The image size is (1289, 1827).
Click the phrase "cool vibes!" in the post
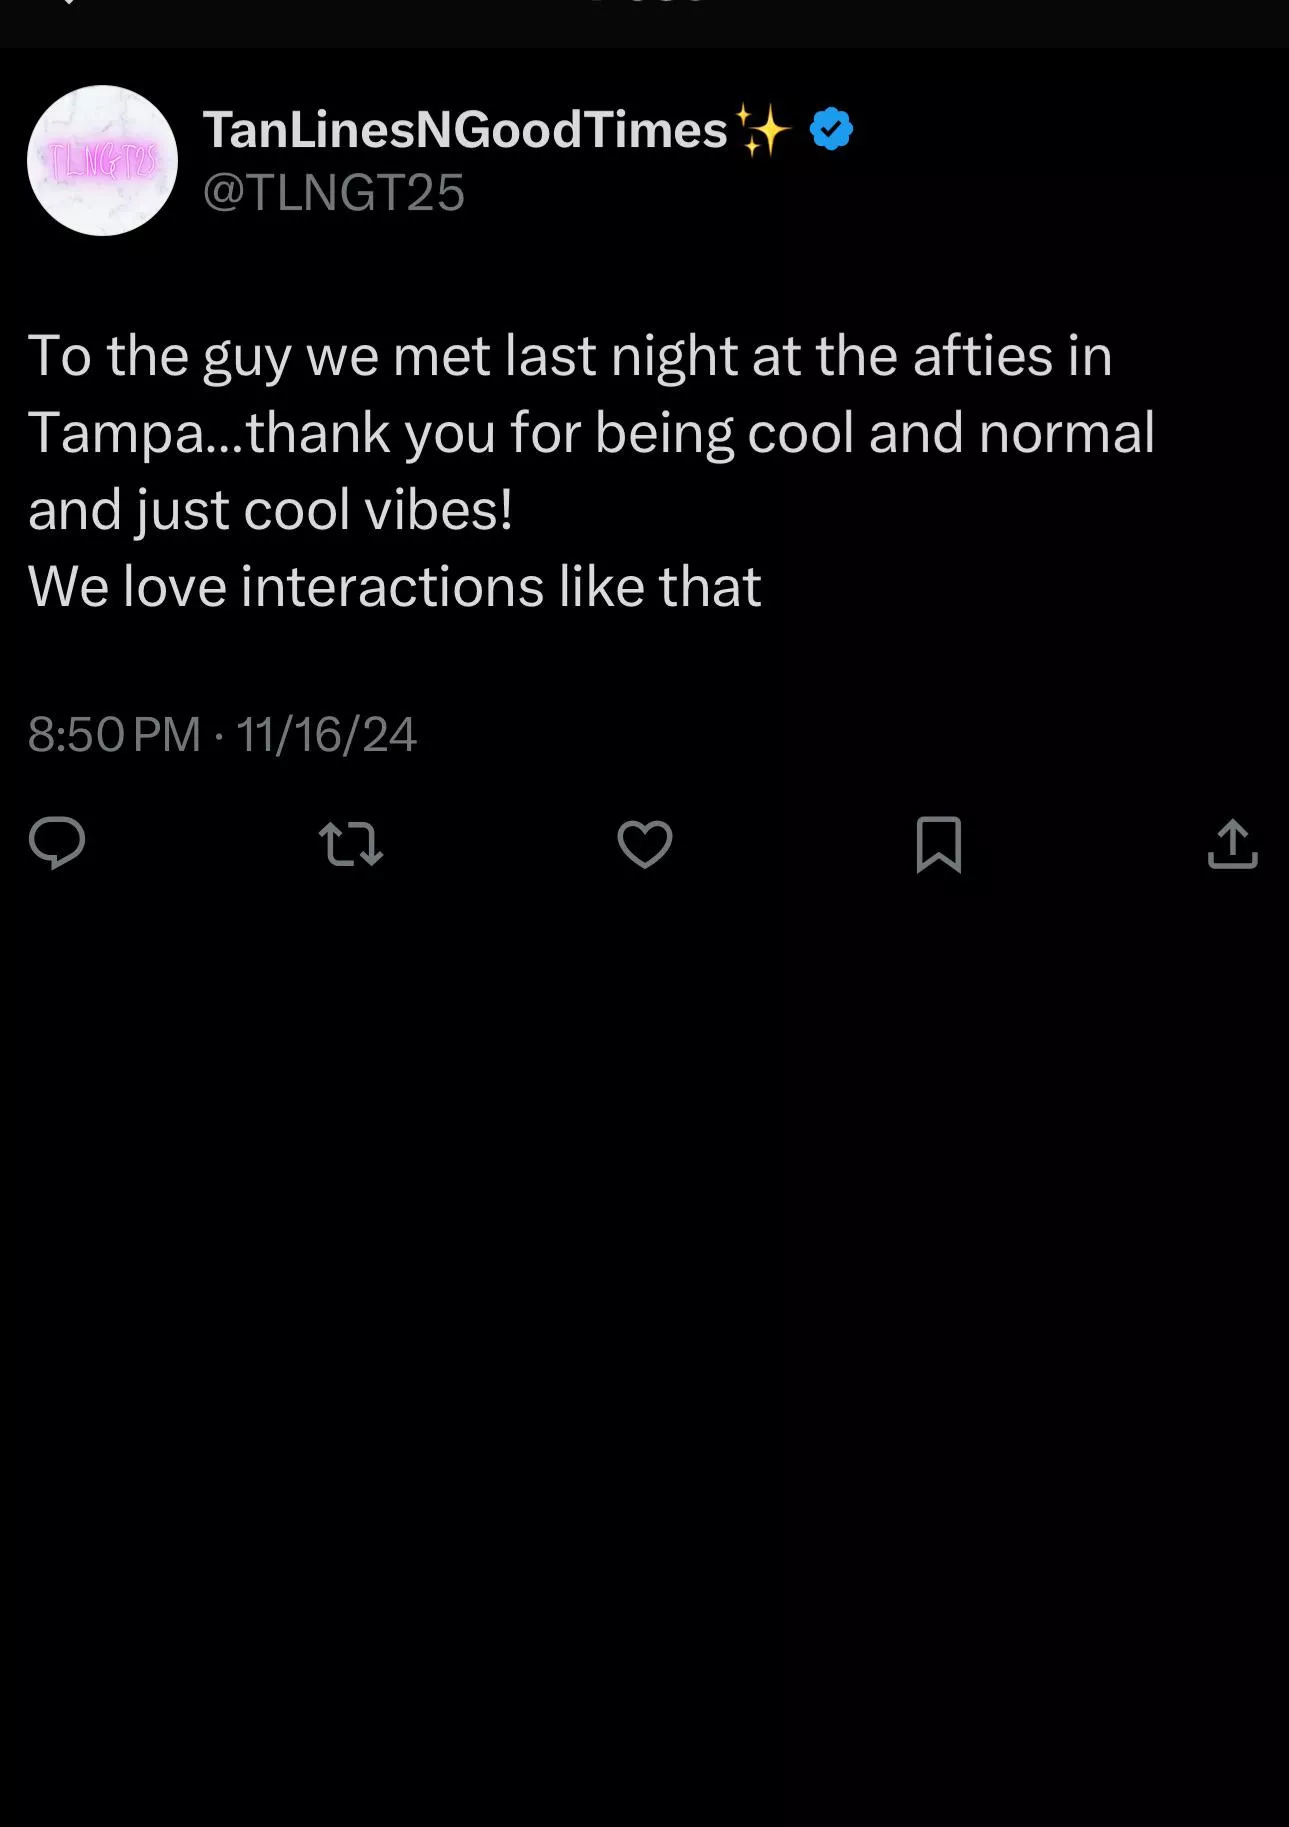pos(378,510)
